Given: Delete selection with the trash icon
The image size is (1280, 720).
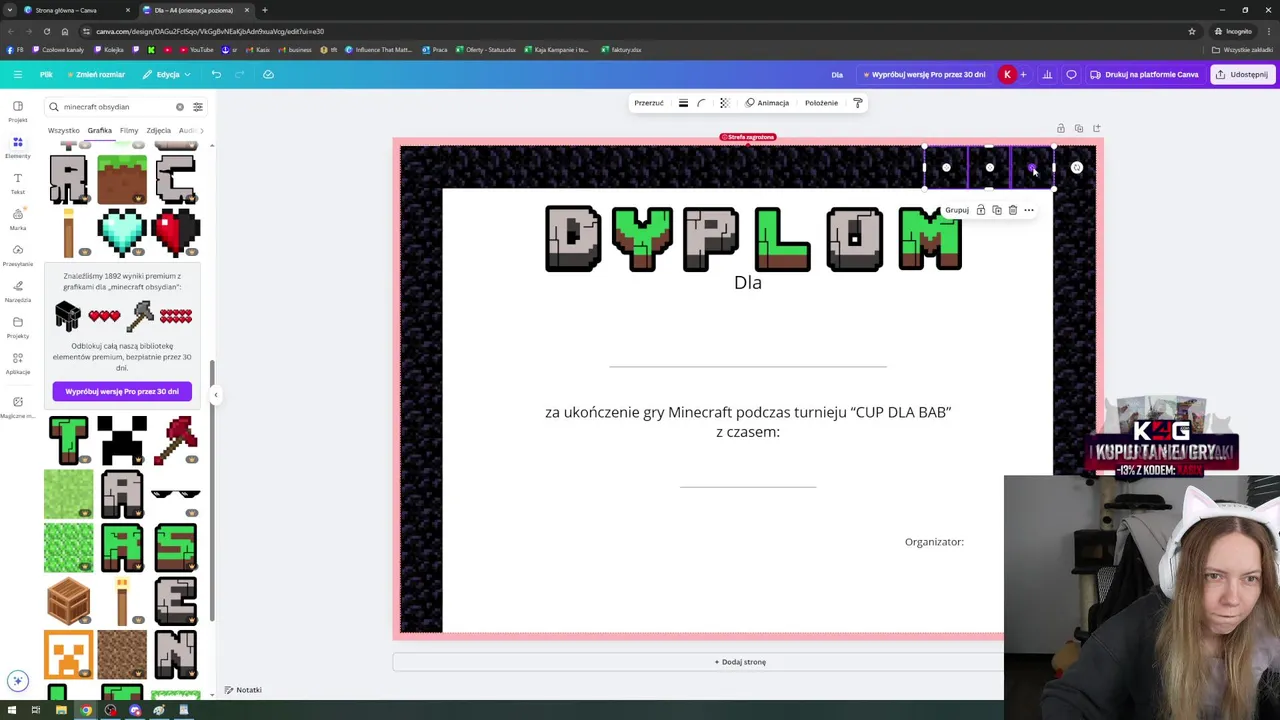Looking at the screenshot, I should point(1013,210).
